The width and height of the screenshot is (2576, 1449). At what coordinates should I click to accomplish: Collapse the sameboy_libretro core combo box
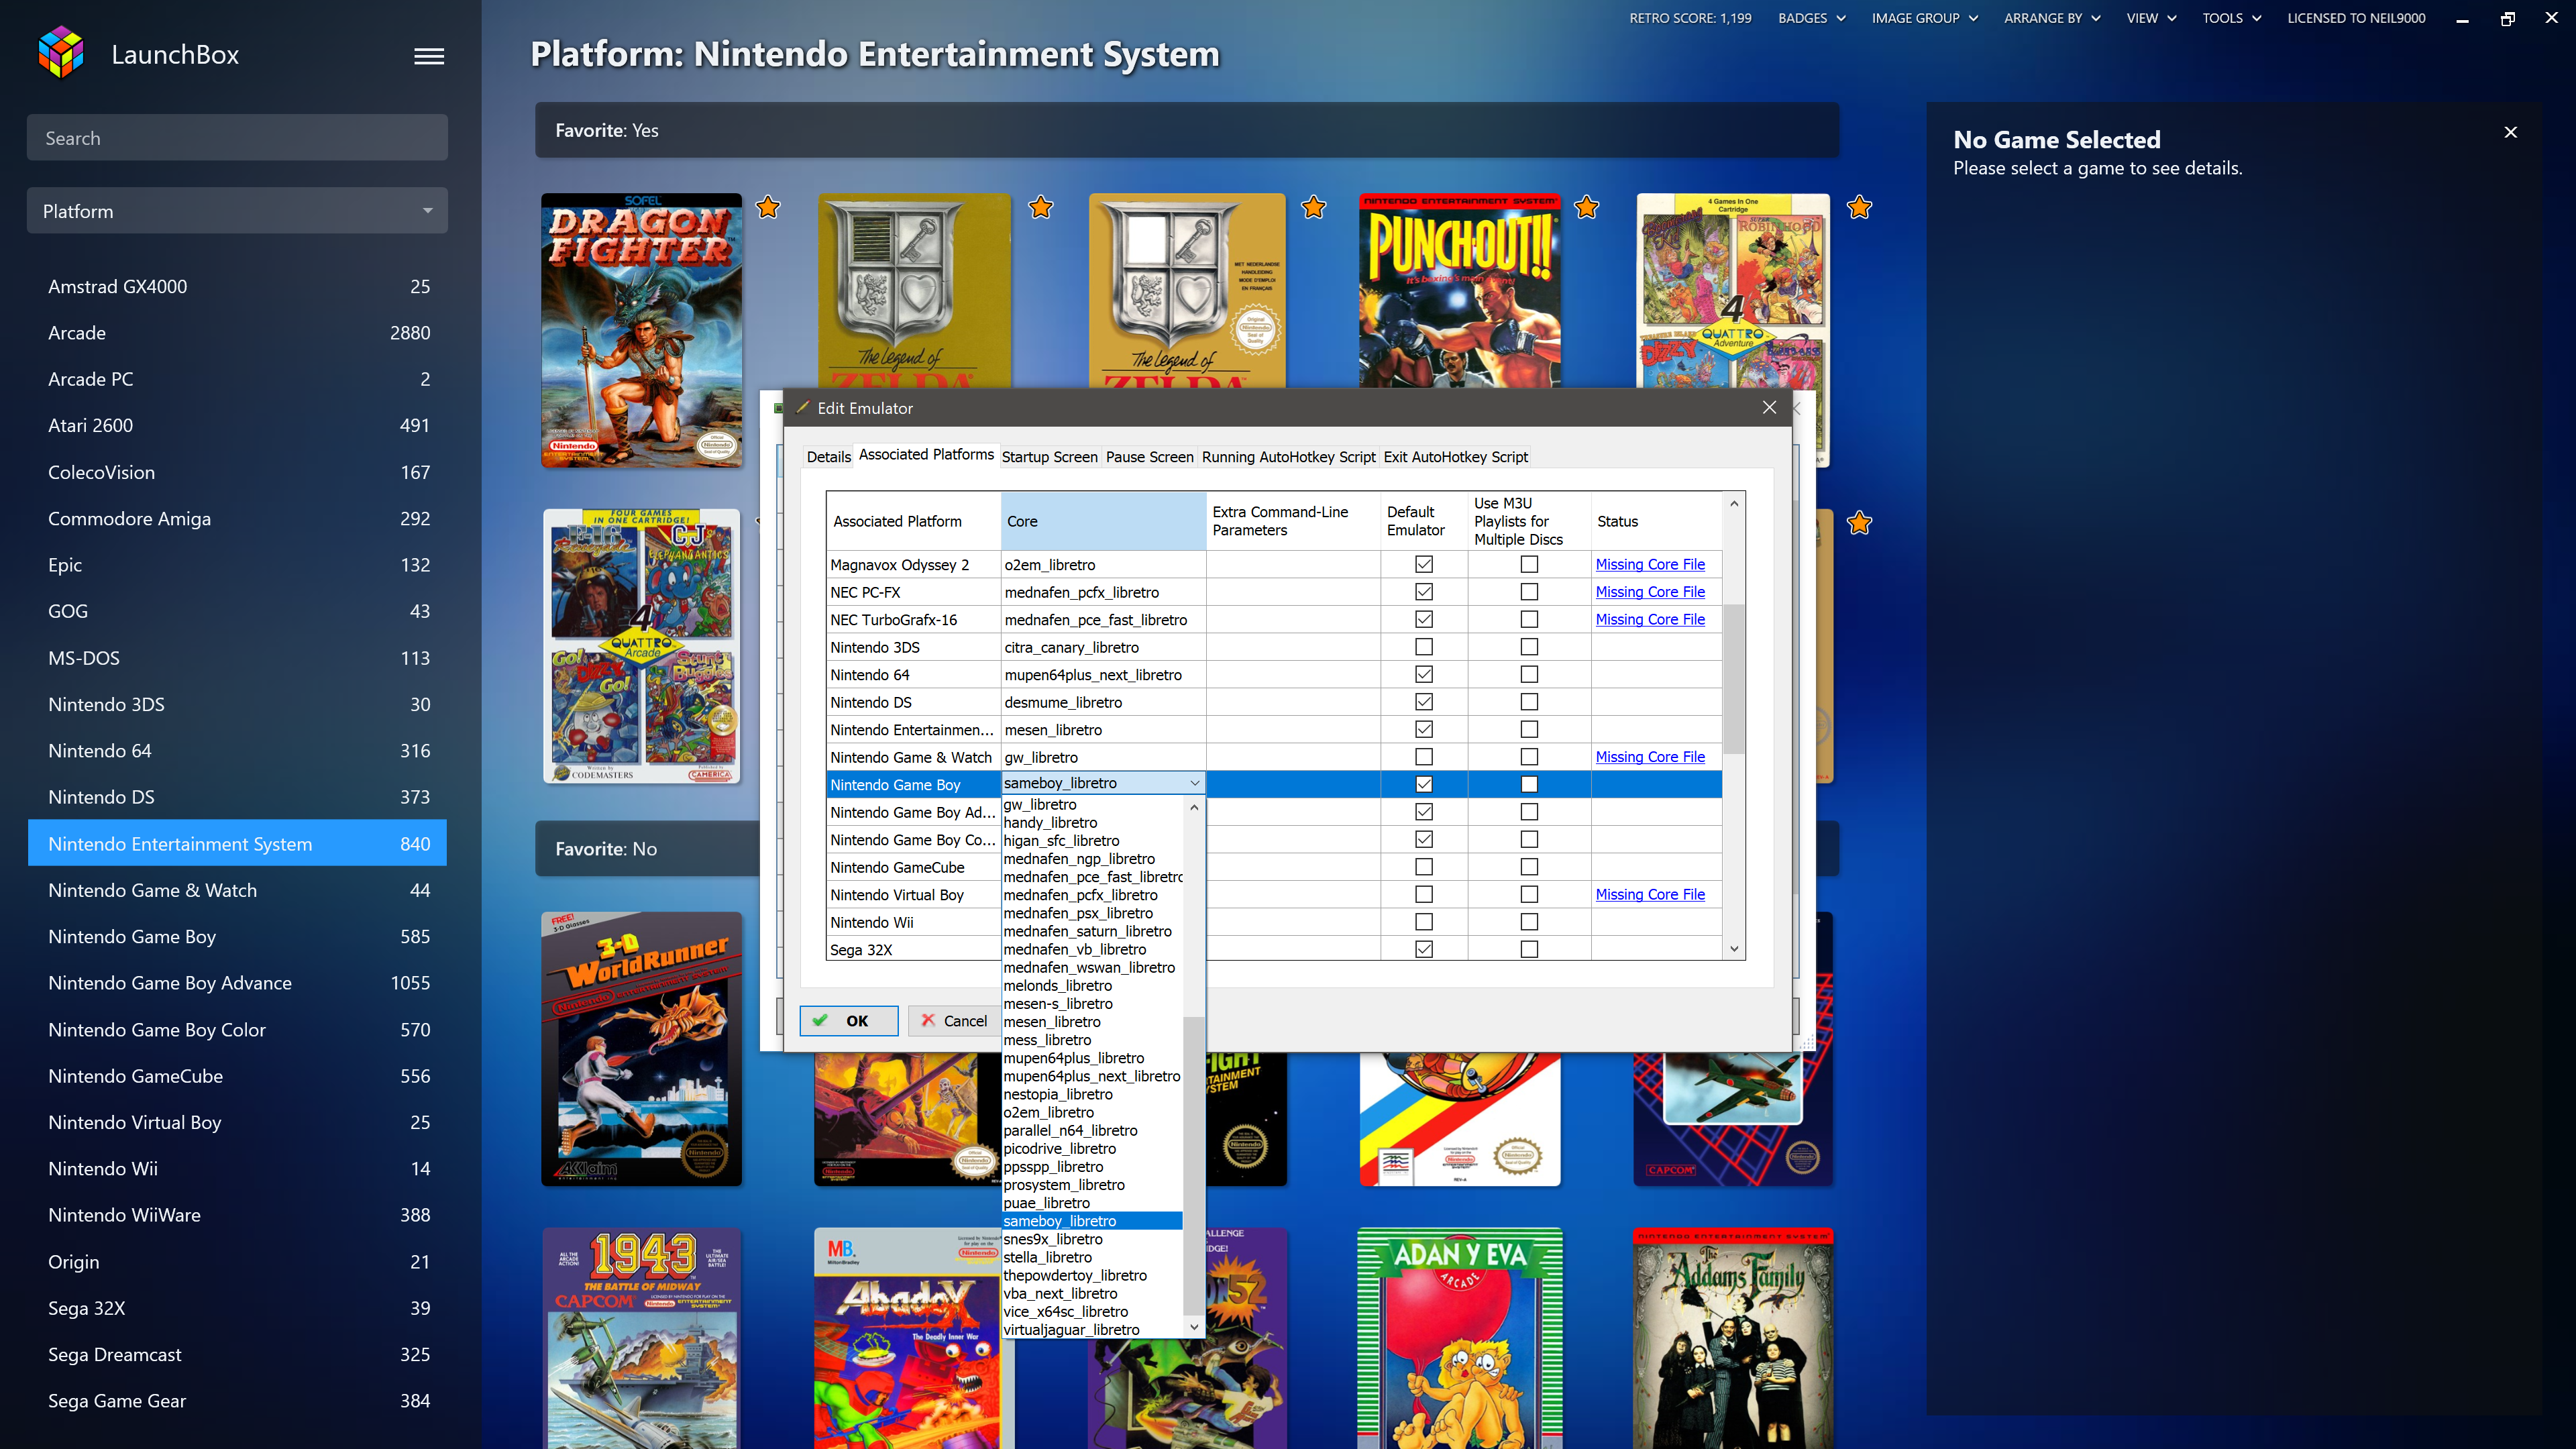click(1194, 783)
